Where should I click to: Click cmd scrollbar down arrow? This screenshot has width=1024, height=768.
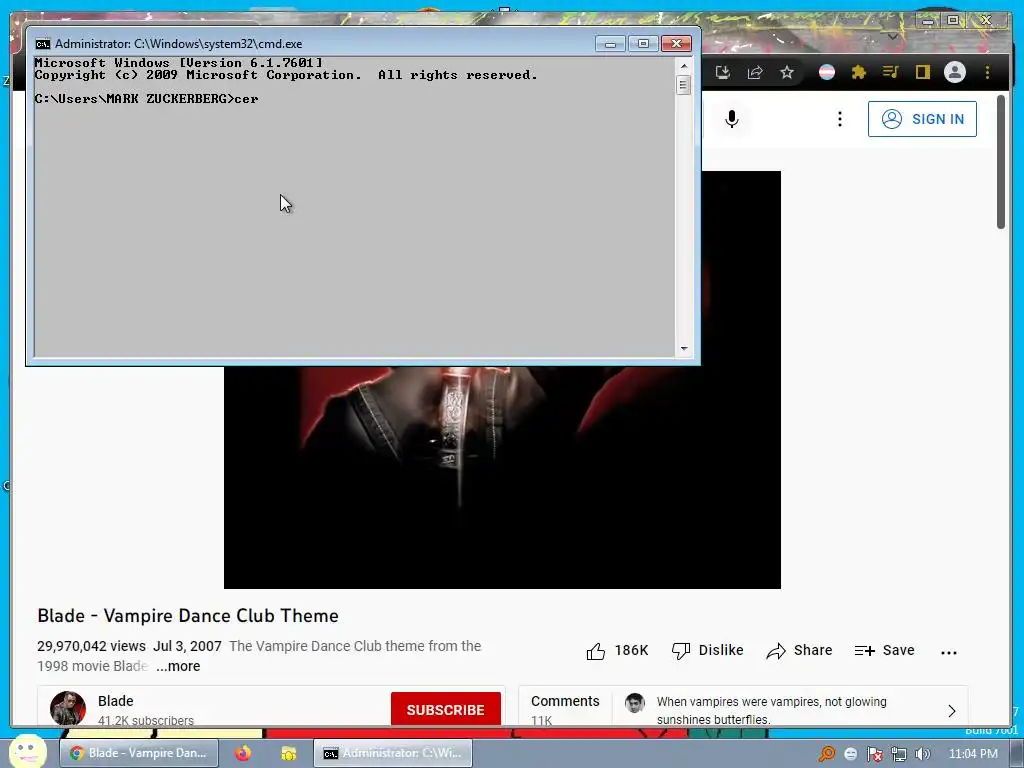[x=684, y=349]
